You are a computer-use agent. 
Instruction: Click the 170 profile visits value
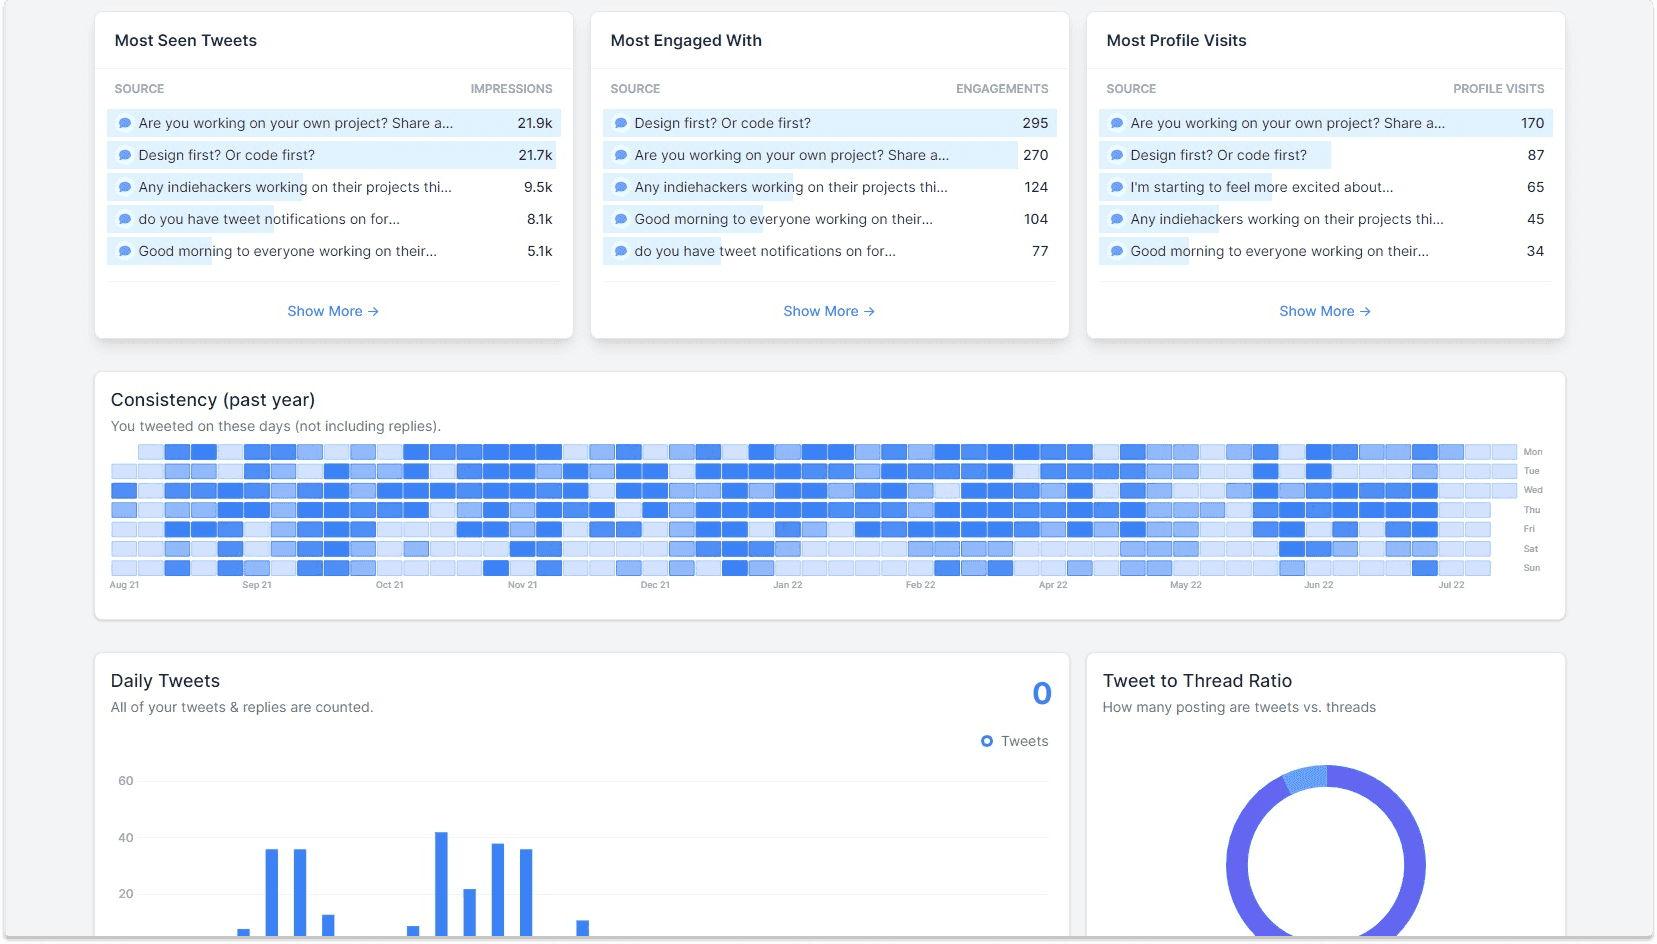tap(1532, 123)
